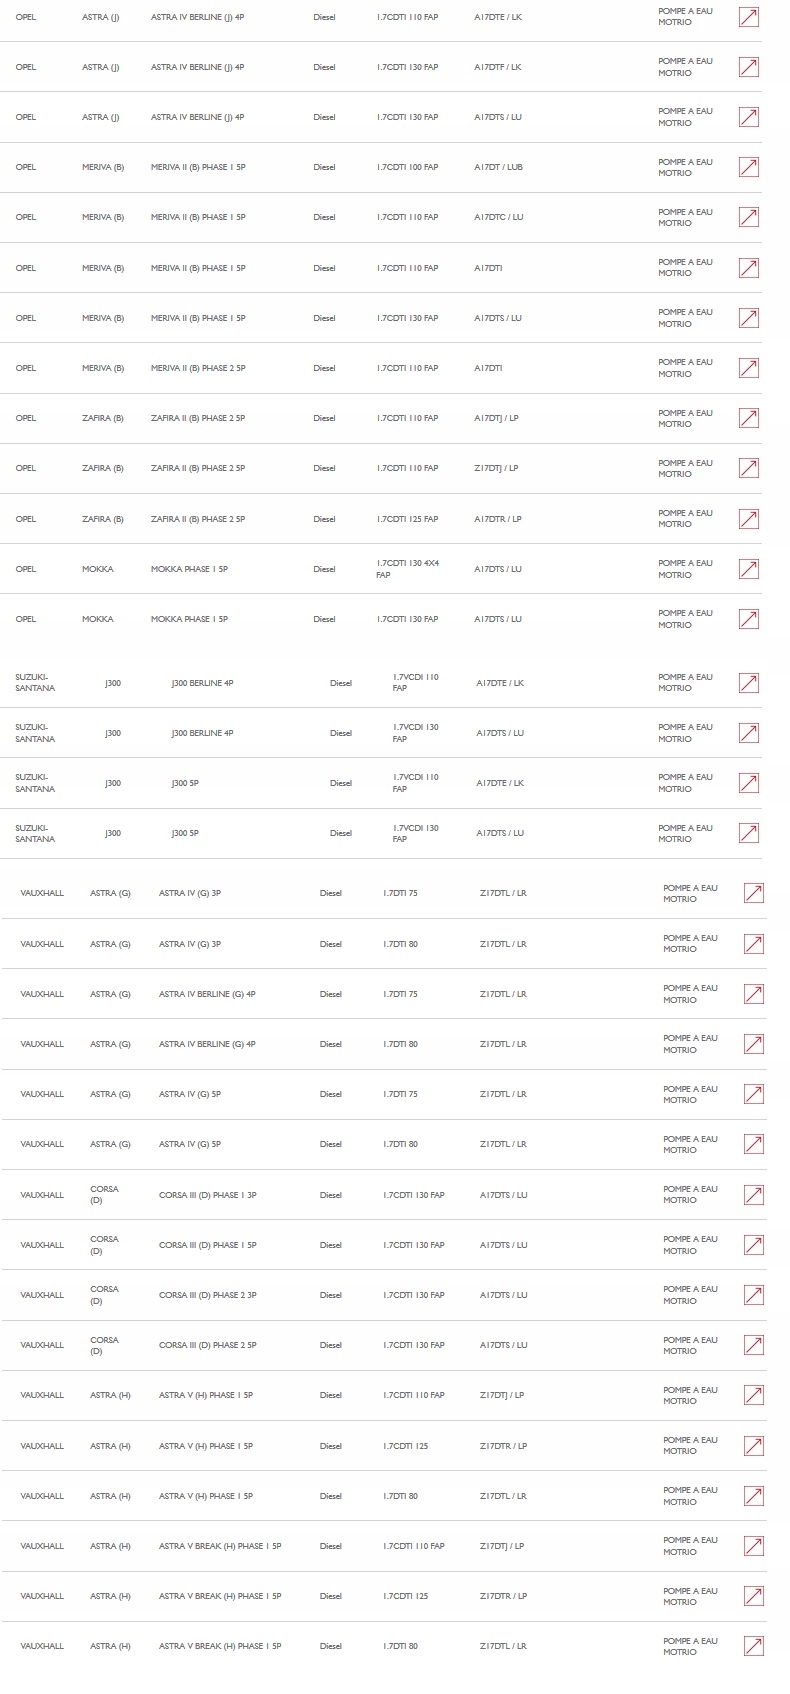The width and height of the screenshot is (790, 1694).
Task: Open arrow icon for Corsa III Phase 1 3P
Action: click(x=754, y=1195)
